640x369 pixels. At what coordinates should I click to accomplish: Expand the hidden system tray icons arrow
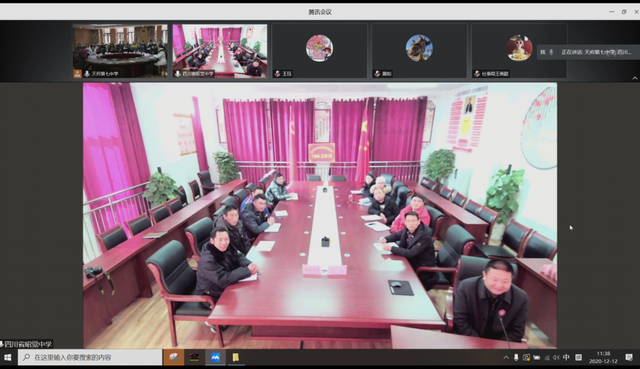[506, 358]
